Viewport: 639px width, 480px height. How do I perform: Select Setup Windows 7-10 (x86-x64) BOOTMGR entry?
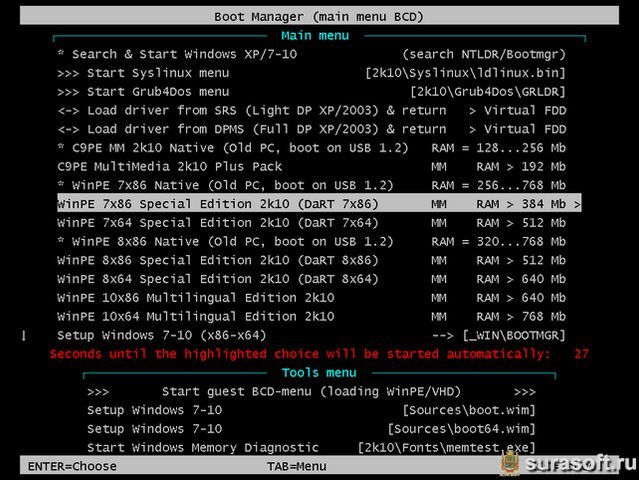pyautogui.click(x=312, y=335)
